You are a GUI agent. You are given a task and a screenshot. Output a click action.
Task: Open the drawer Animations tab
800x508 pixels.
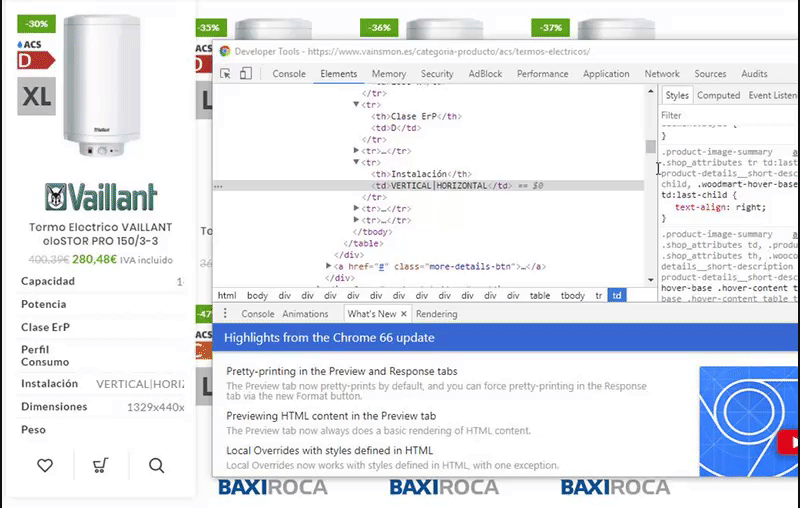(305, 314)
